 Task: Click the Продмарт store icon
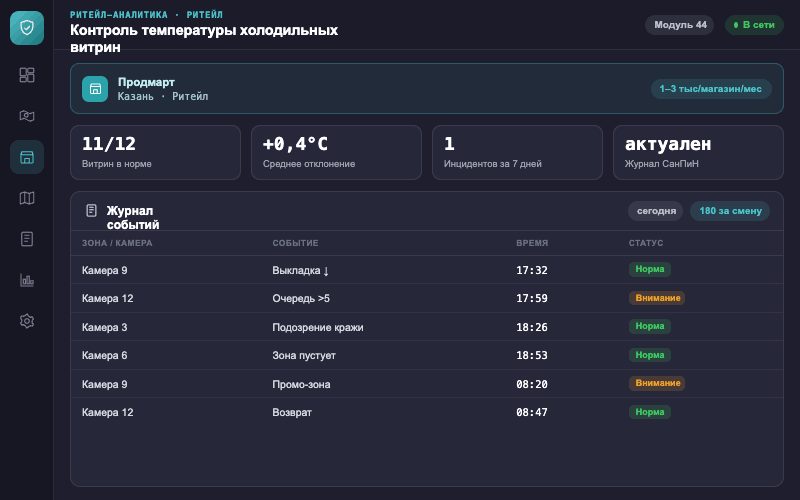(95, 89)
